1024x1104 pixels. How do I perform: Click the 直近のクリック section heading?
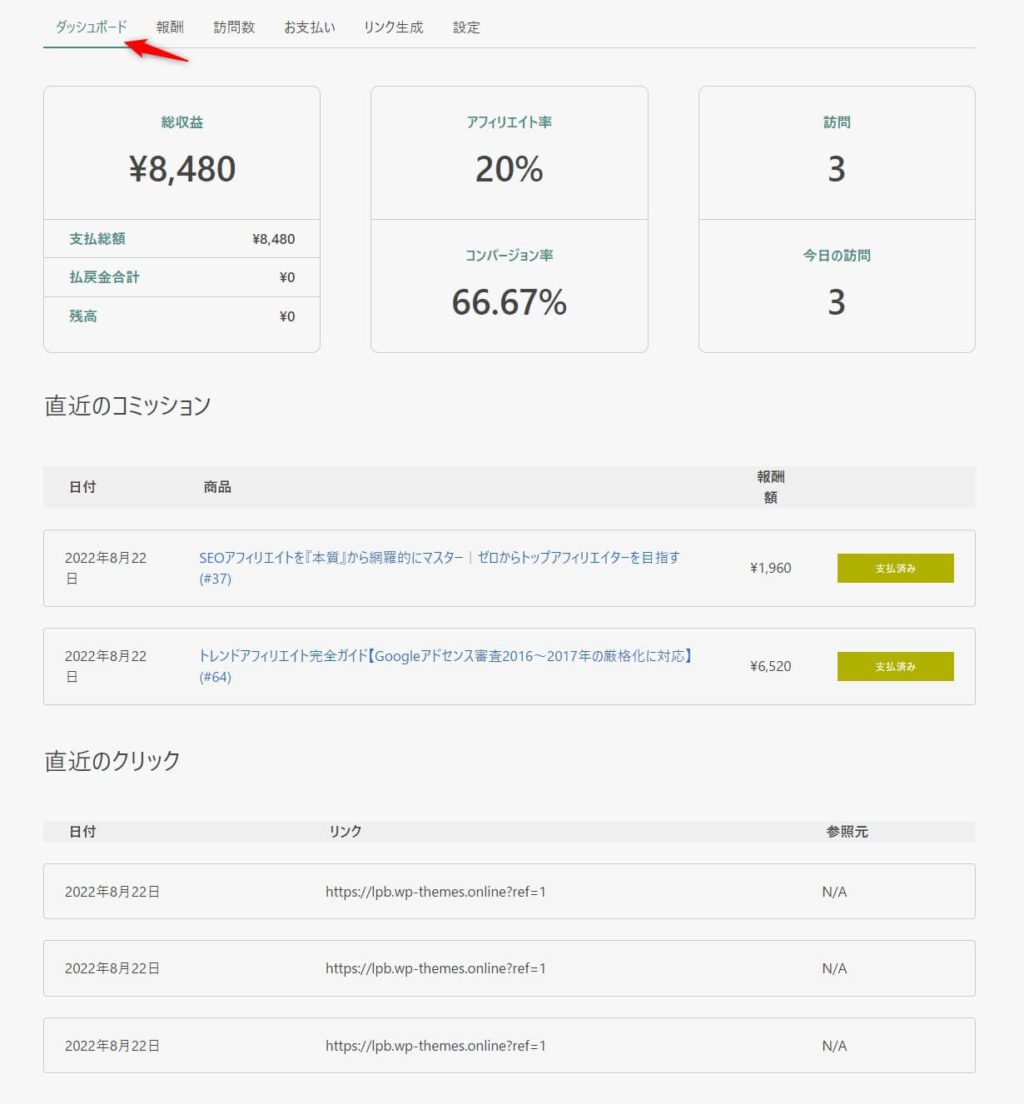113,760
